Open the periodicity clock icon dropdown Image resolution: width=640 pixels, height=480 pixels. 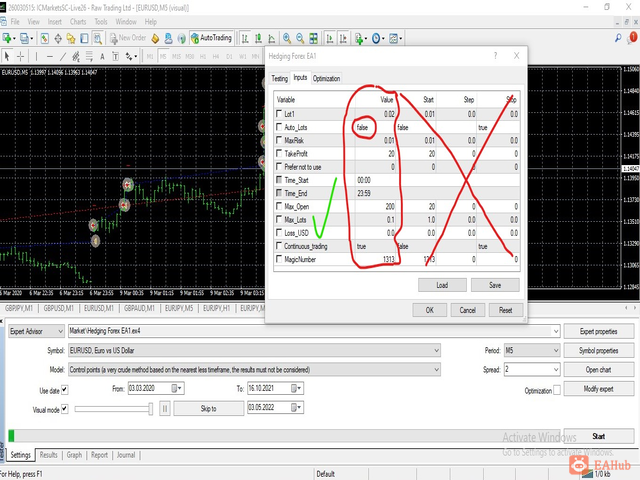pos(378,39)
